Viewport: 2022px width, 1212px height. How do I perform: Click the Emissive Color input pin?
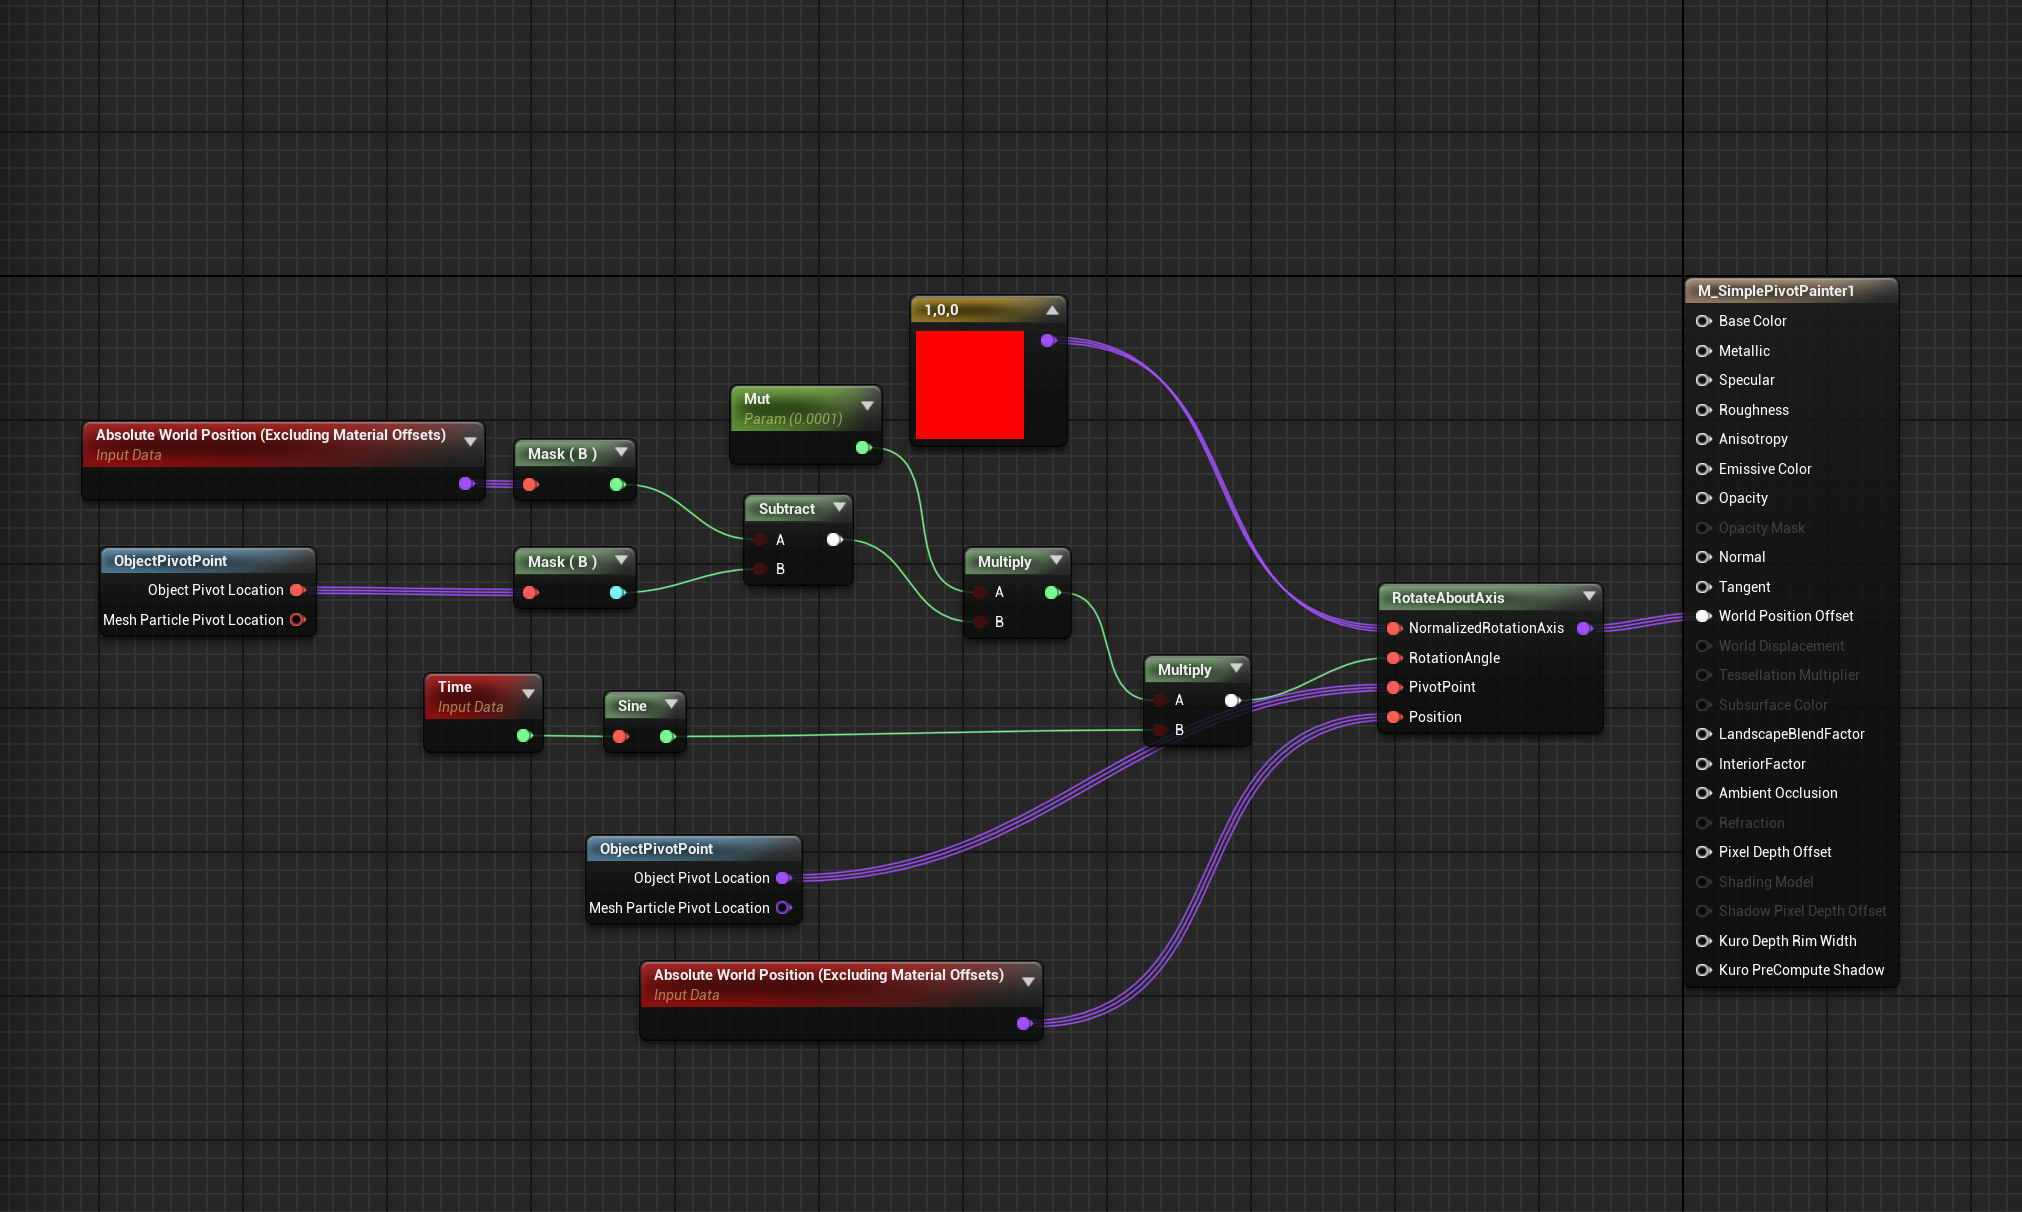point(1703,469)
